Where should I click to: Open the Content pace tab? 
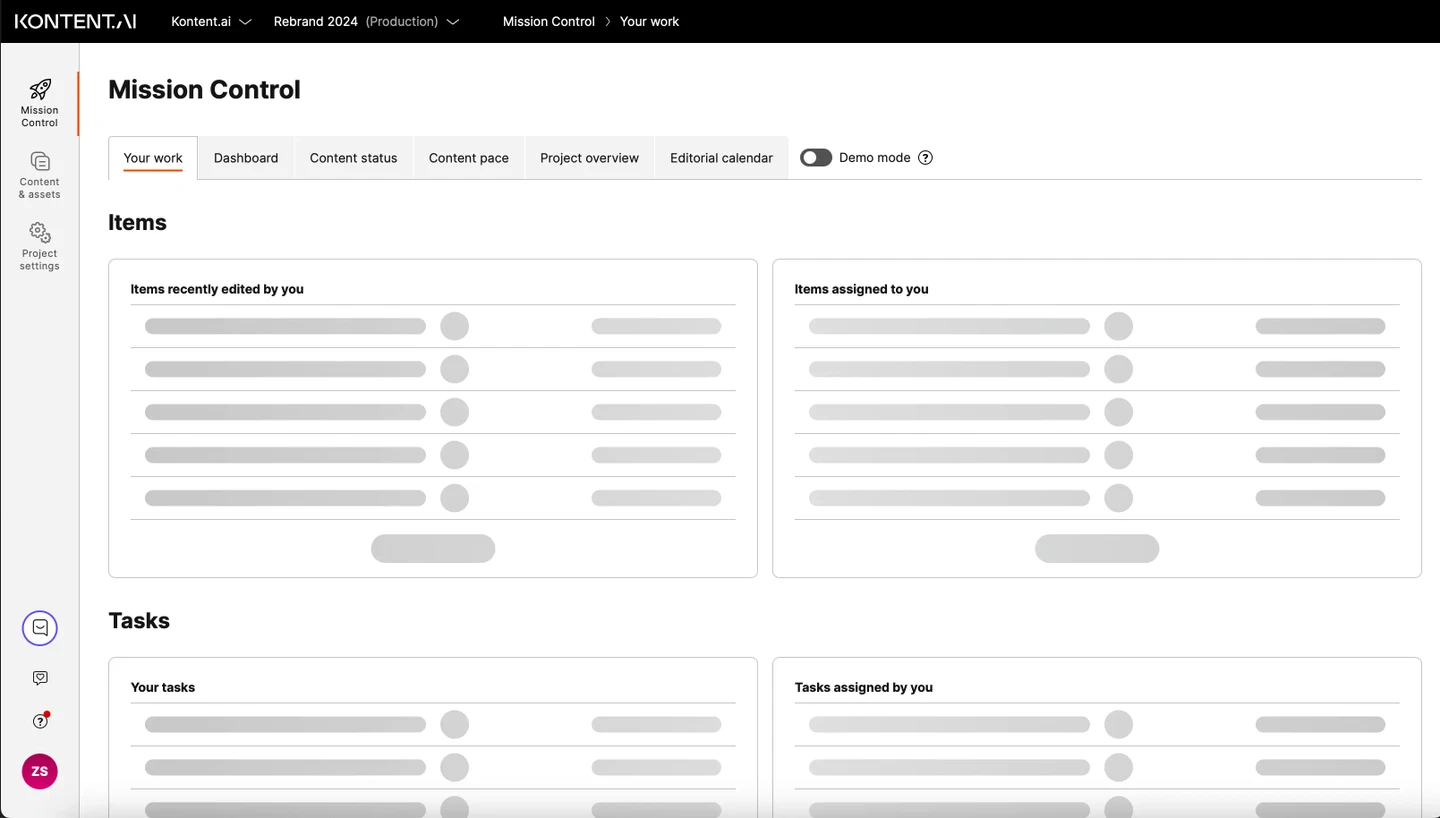(x=468, y=158)
